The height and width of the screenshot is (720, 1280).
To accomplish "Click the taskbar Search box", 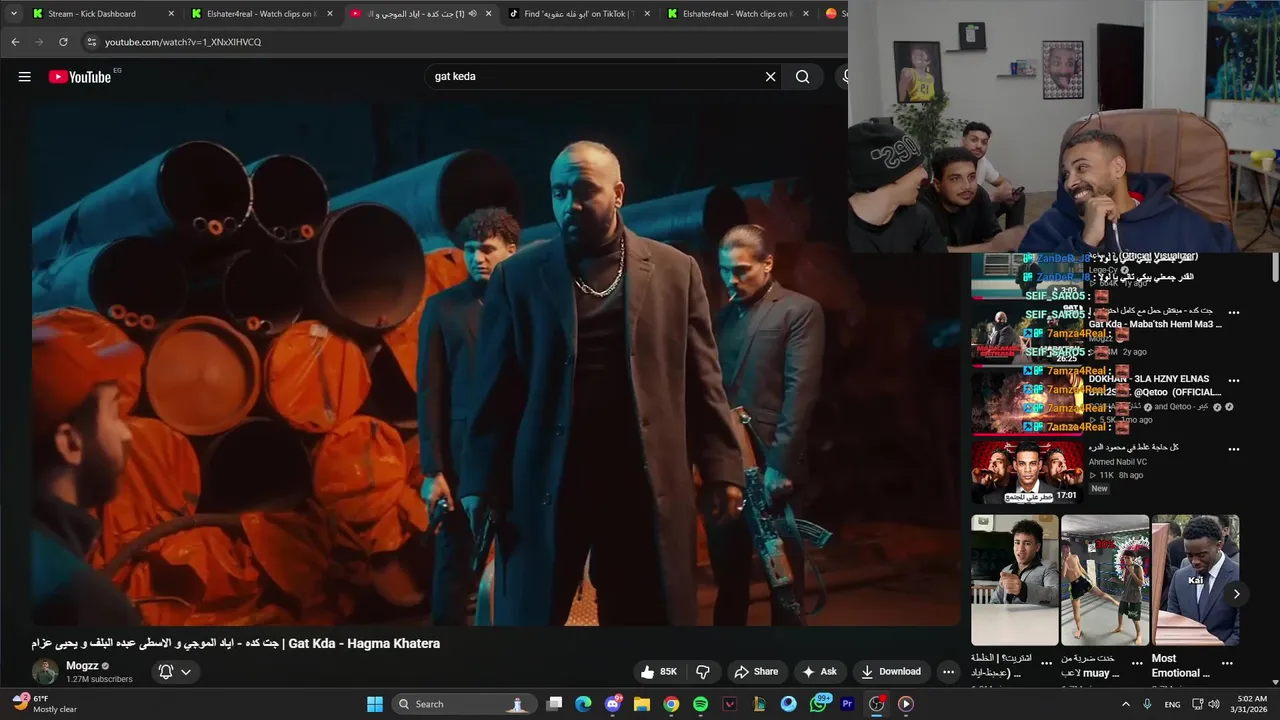I will (x=462, y=704).
